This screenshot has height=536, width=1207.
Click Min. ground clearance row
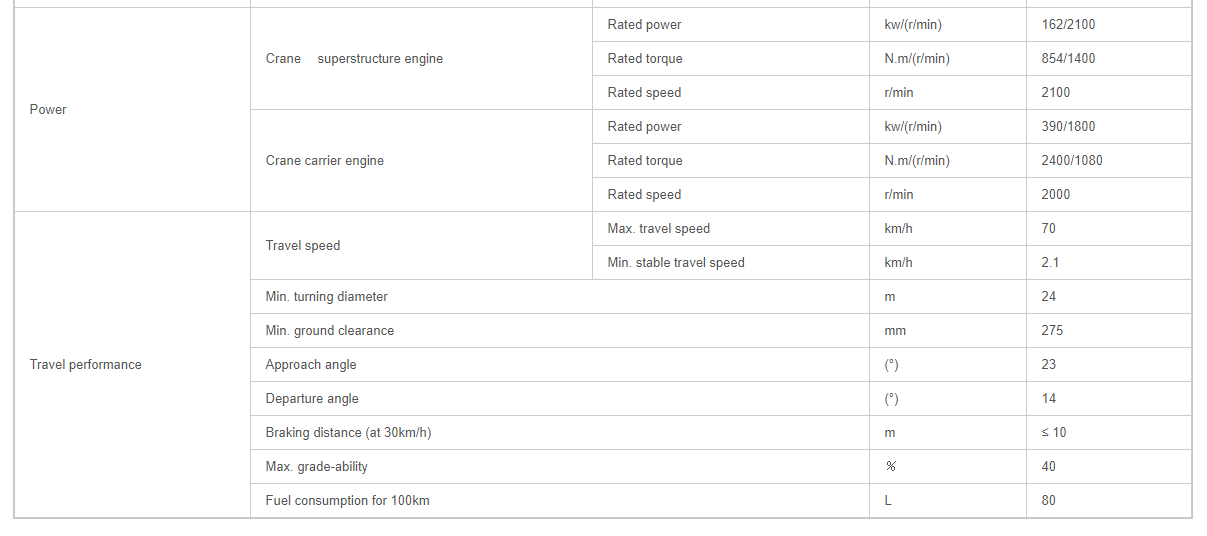pos(721,331)
